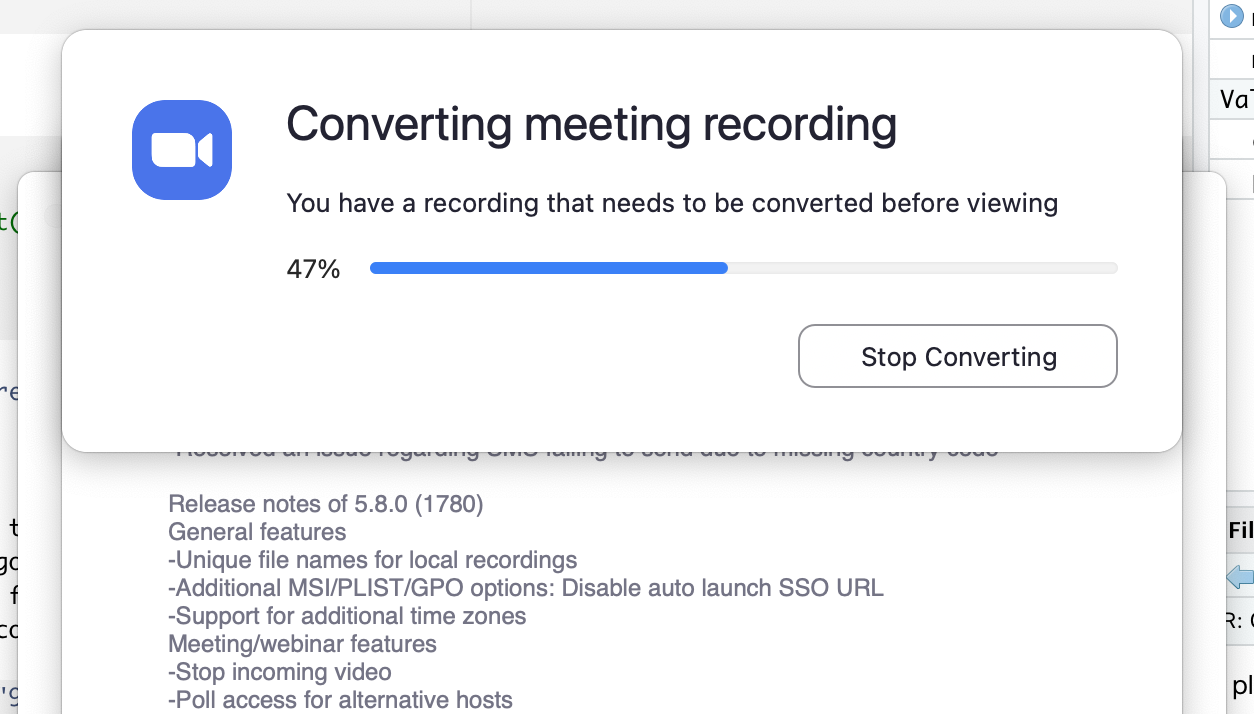The image size is (1254, 714).
Task: Click the Zoom camera app icon
Action: [182, 150]
